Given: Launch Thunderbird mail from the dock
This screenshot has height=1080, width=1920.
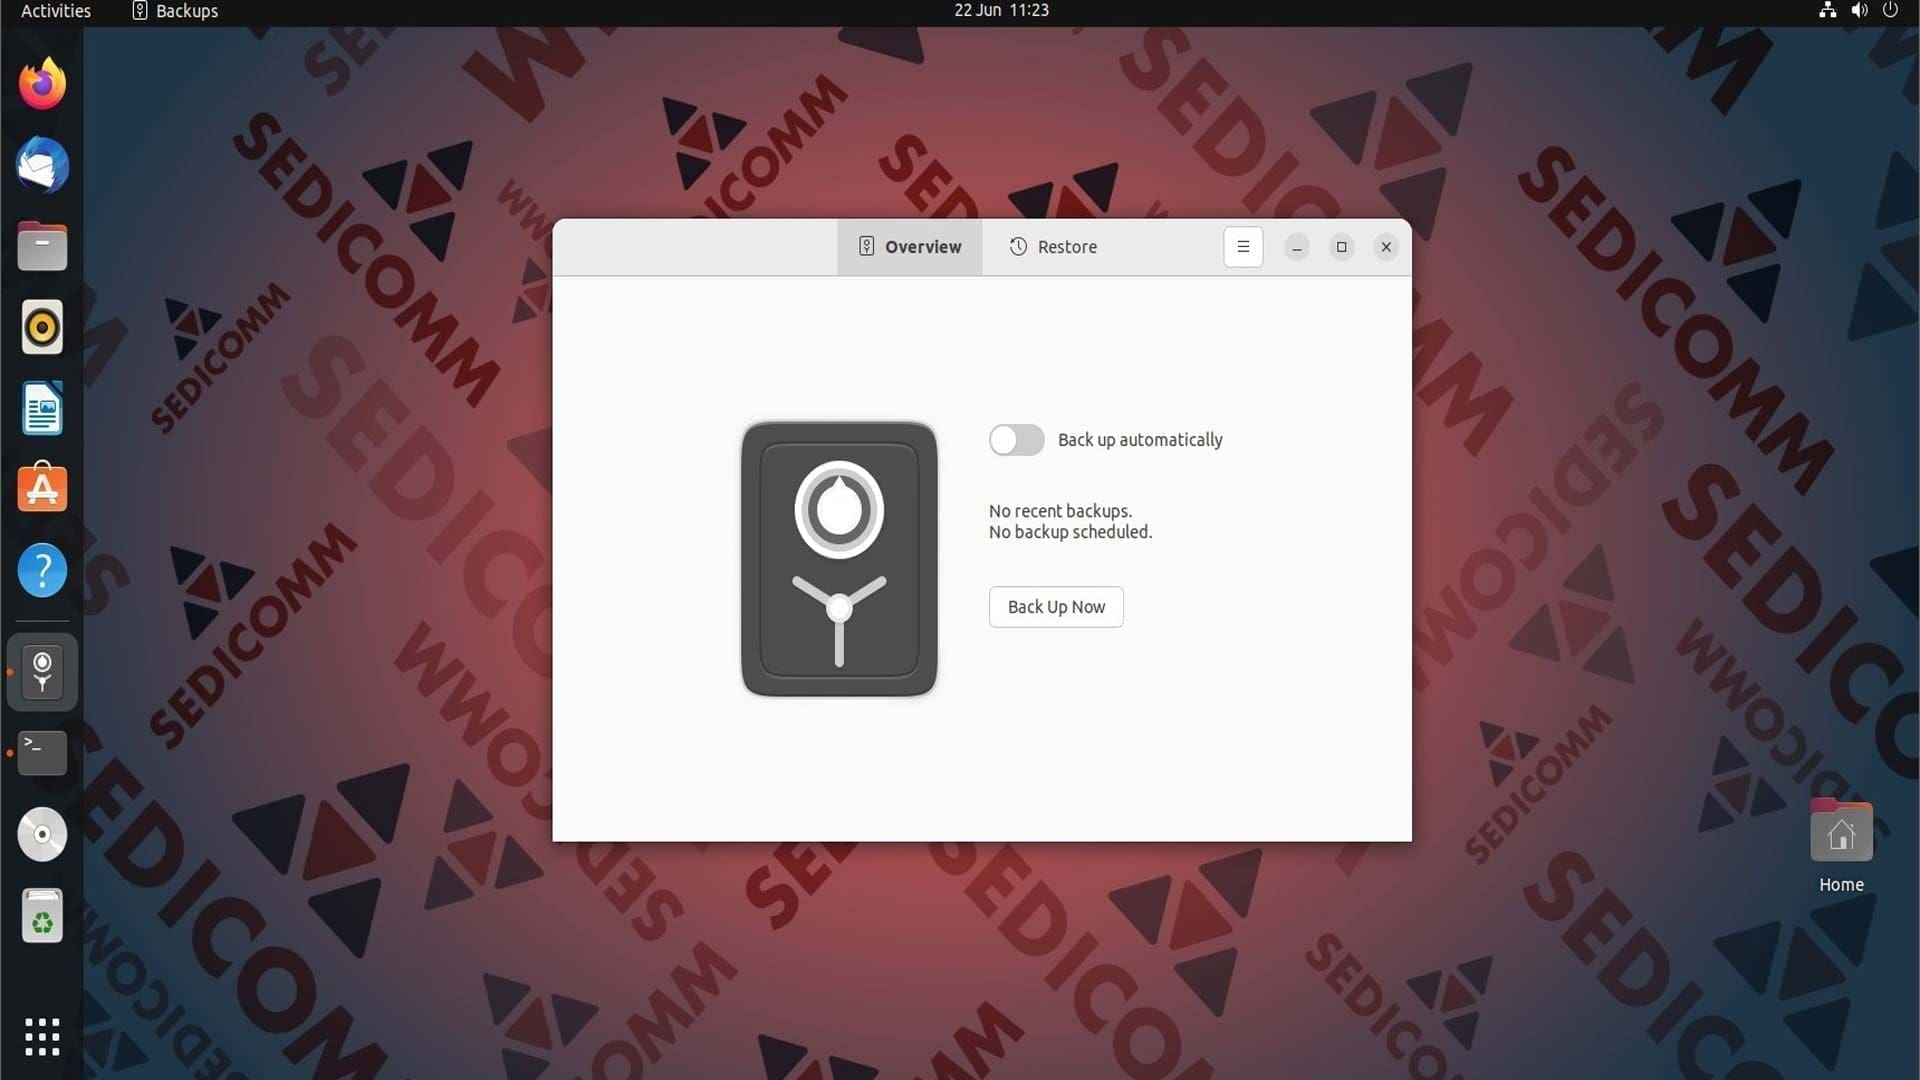Looking at the screenshot, I should tap(42, 165).
